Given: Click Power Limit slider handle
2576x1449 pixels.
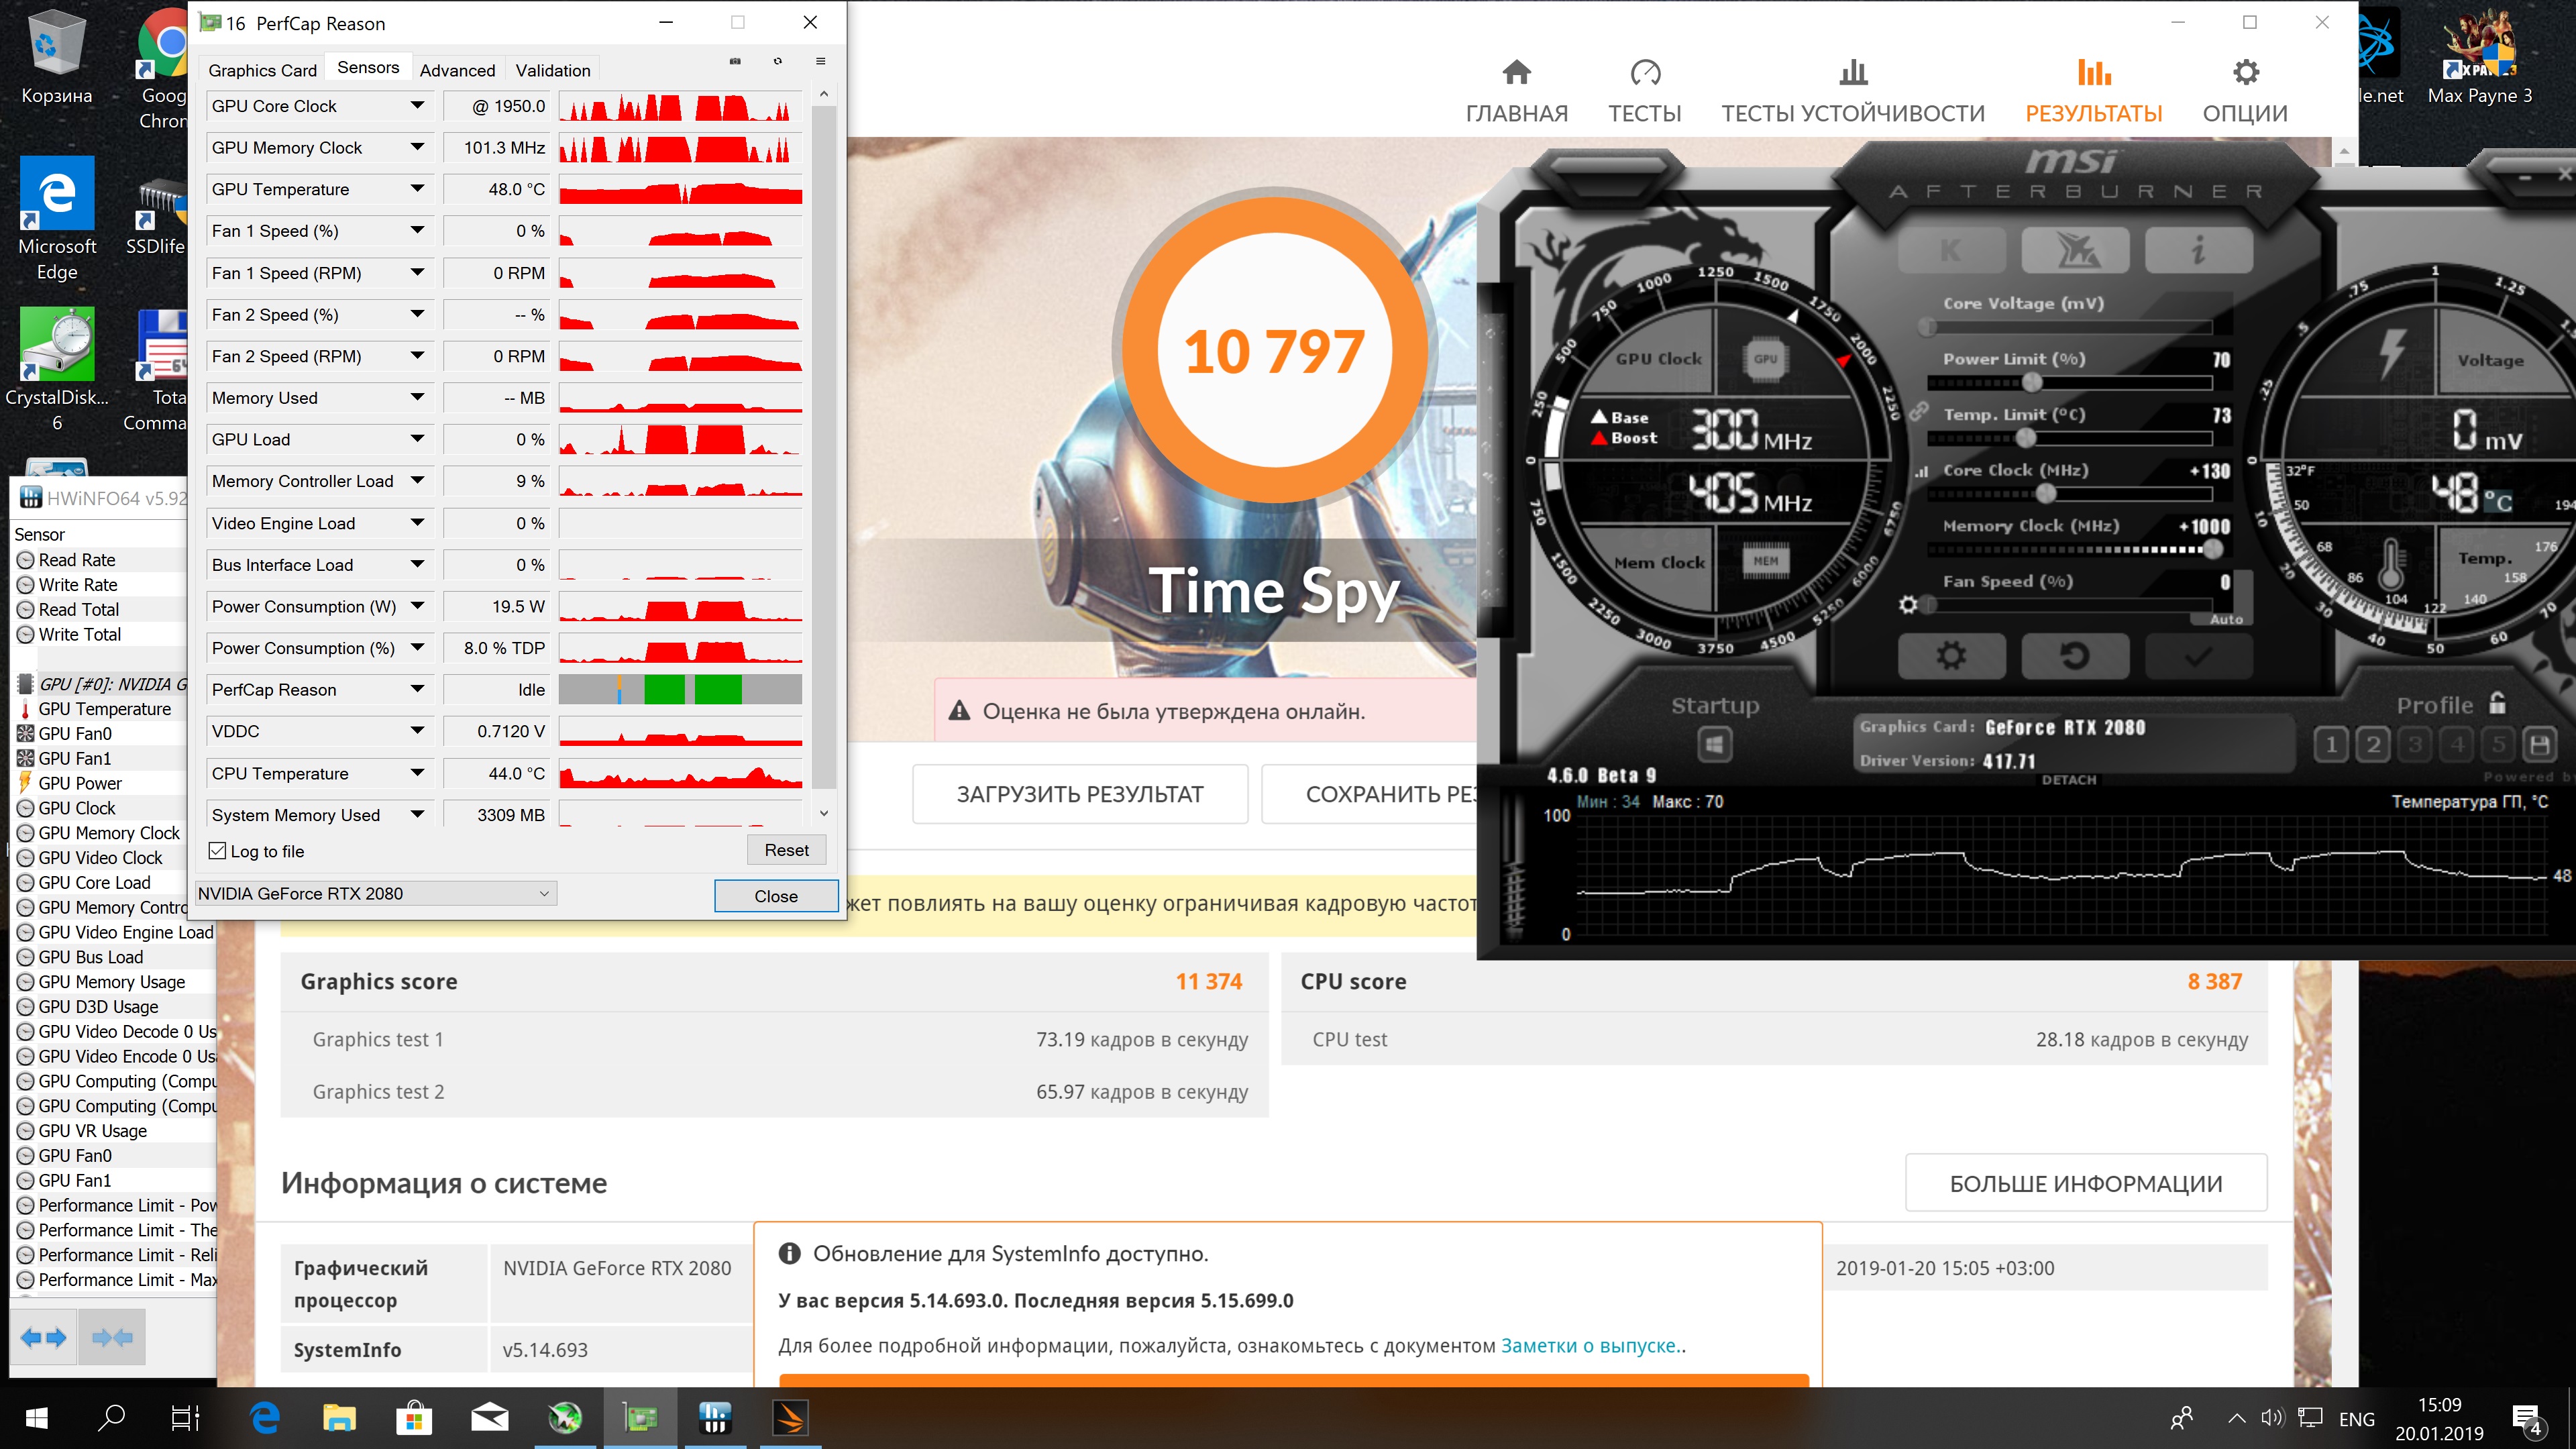Looking at the screenshot, I should 2032,383.
